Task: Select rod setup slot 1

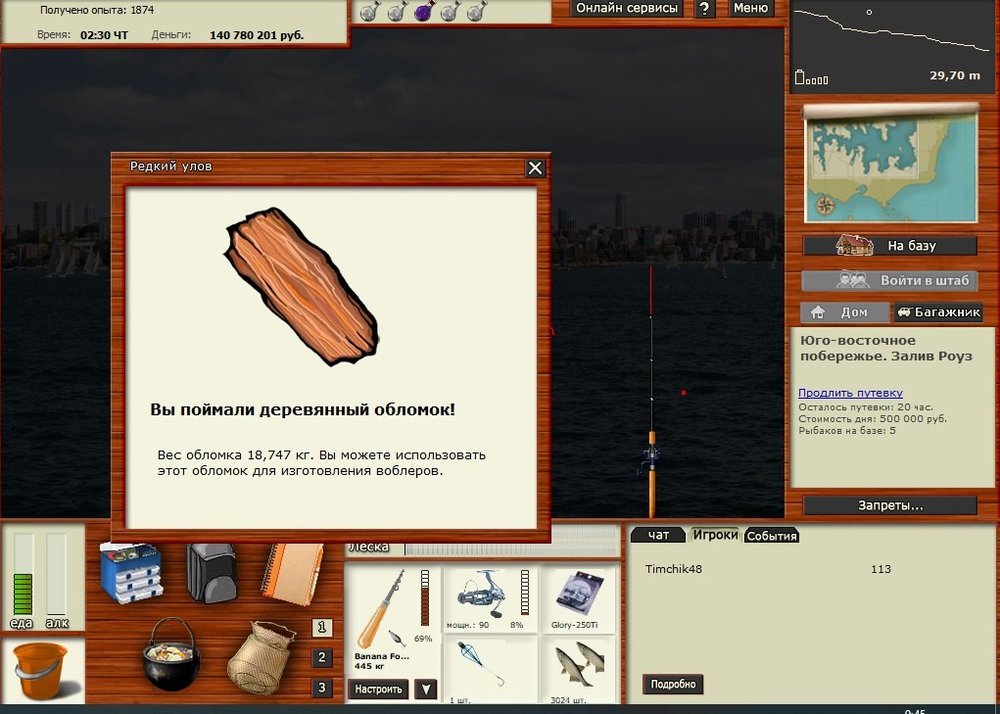Action: point(322,628)
